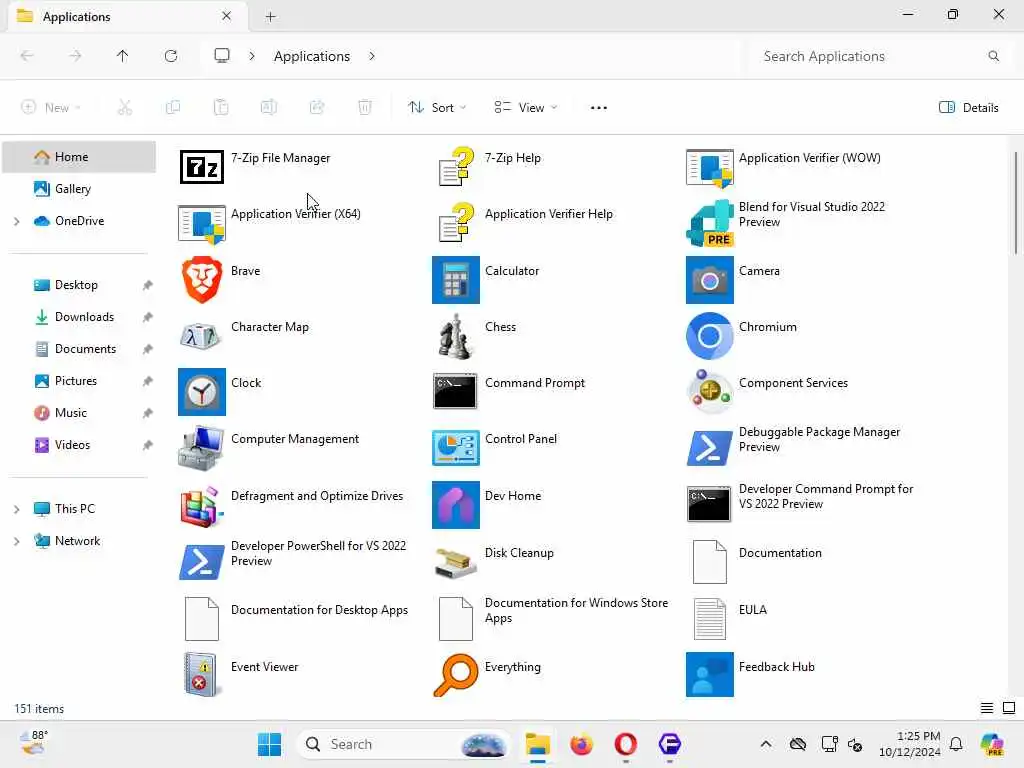Select the Everything search app icon
The width and height of the screenshot is (1024, 768).
point(456,675)
